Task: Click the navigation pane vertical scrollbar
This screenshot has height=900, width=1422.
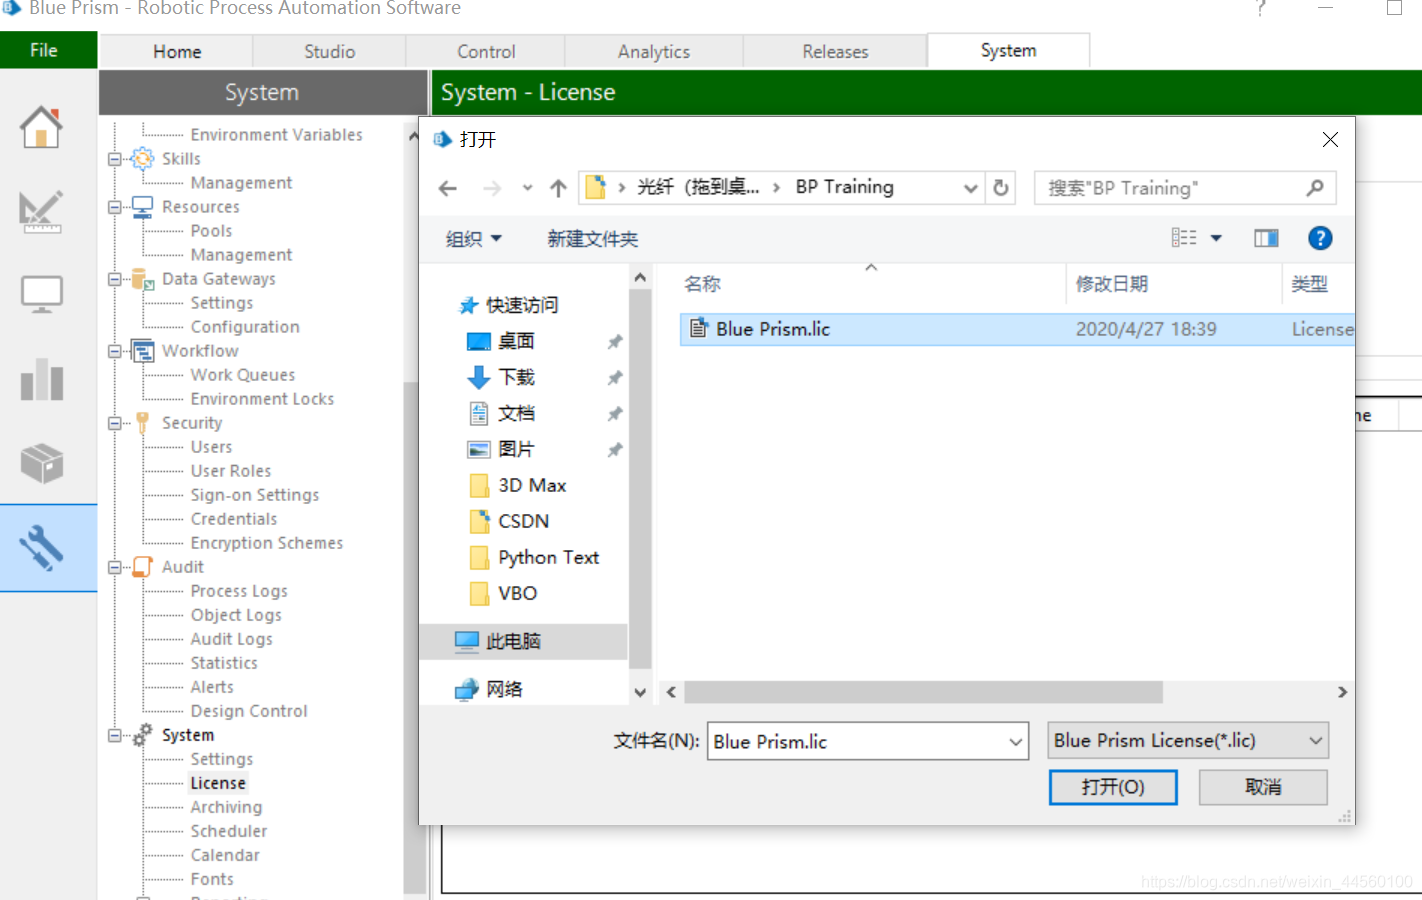Action: [x=641, y=478]
